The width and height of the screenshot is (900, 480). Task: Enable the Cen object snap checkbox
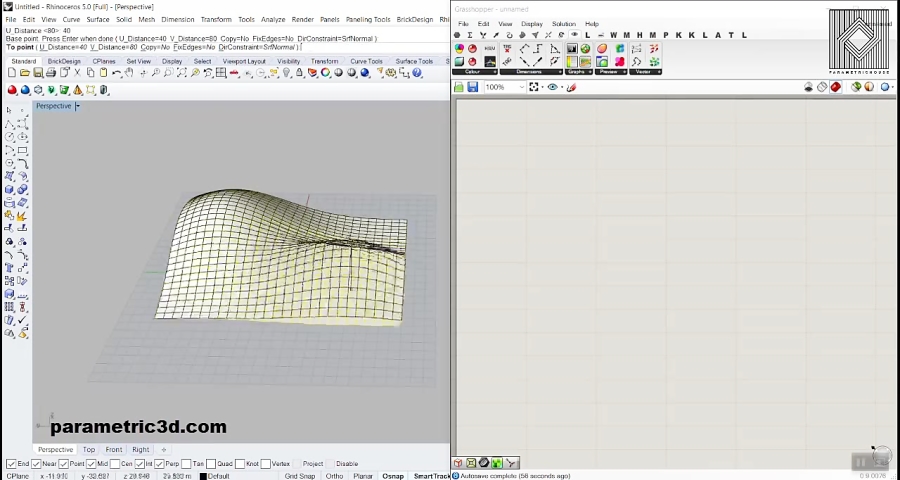(114, 464)
